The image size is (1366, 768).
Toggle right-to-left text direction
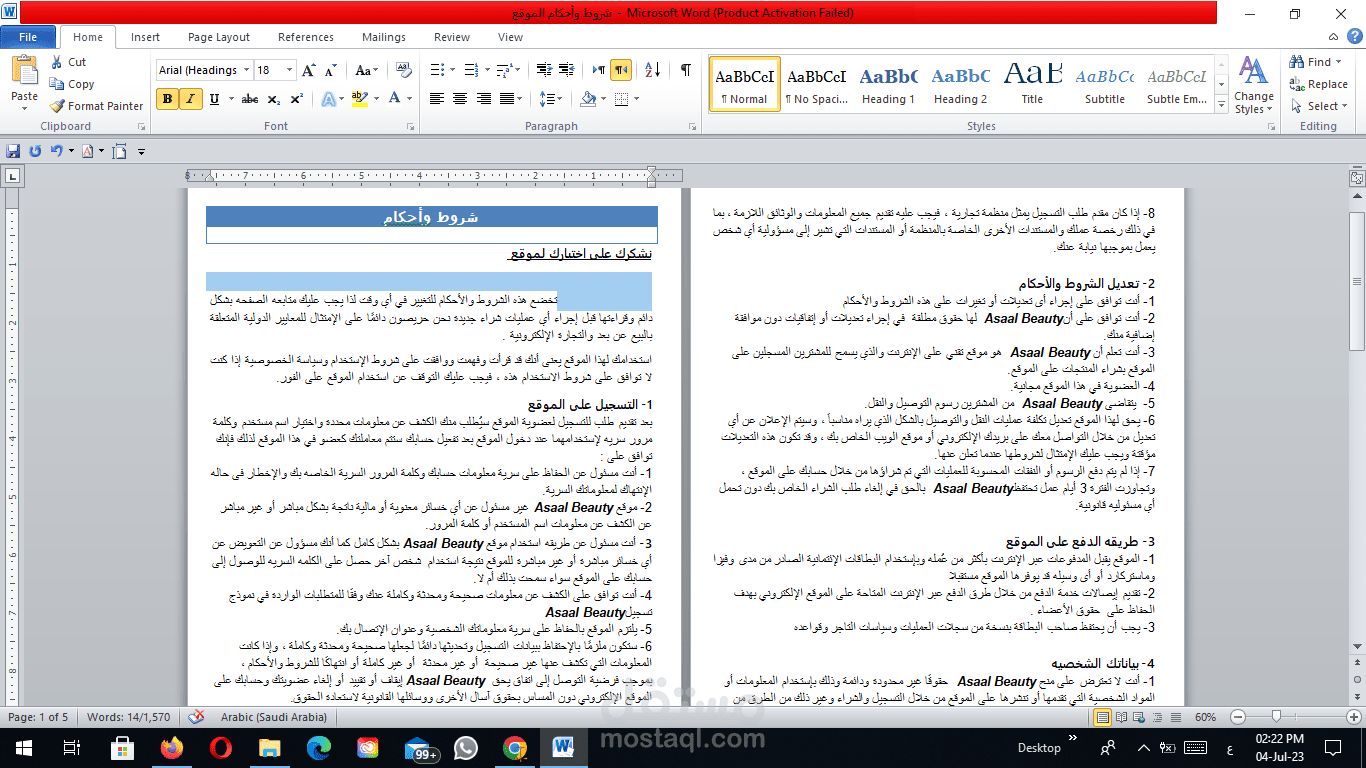[621, 70]
